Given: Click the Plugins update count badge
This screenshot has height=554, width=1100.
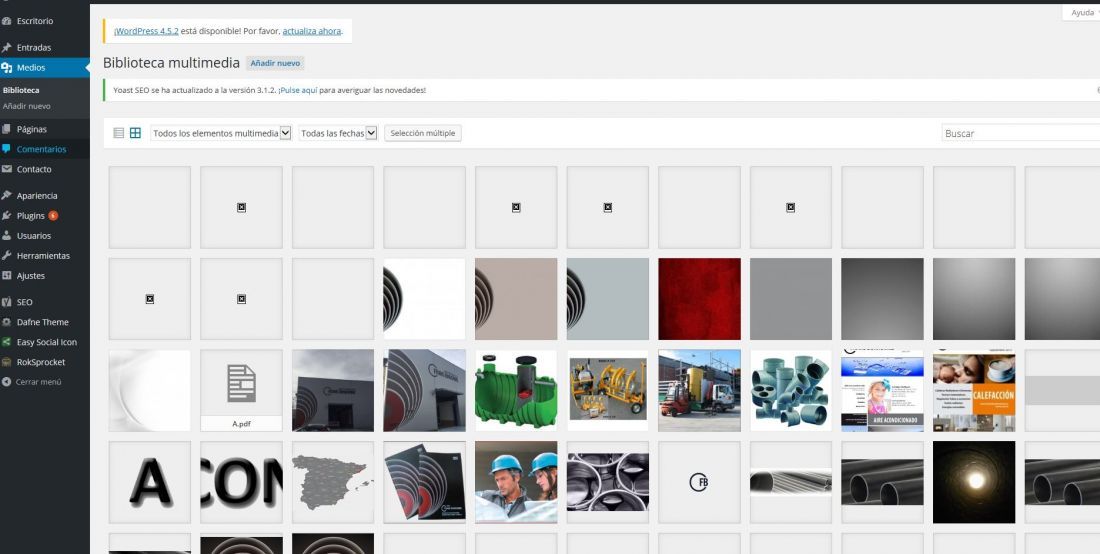Looking at the screenshot, I should click(x=53, y=216).
